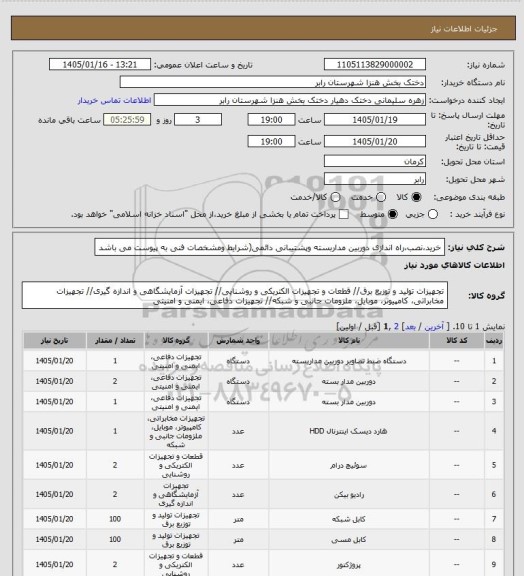
Task: Select the کالا/خدمت radio button
Action: coord(335,197)
